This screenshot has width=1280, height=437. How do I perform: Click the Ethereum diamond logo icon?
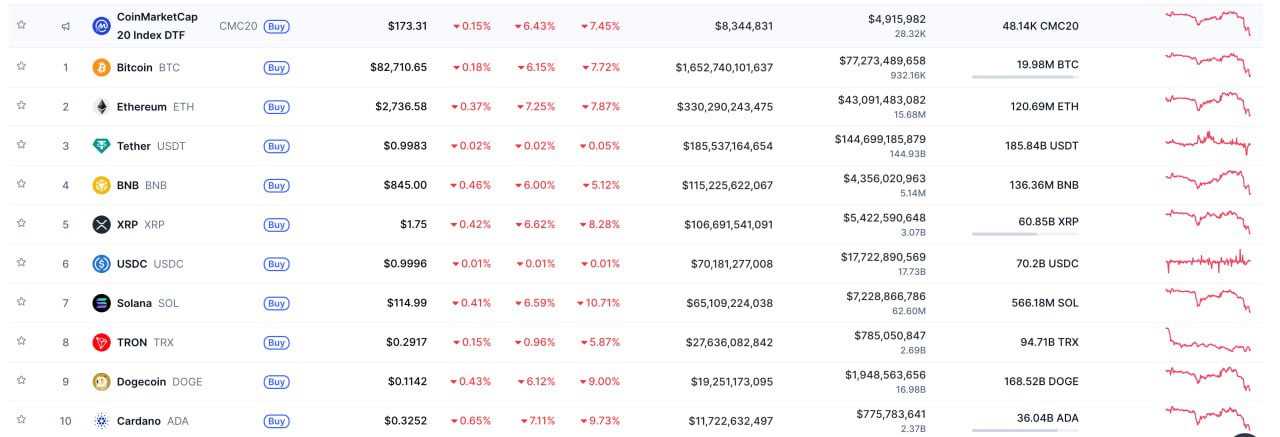tap(101, 106)
